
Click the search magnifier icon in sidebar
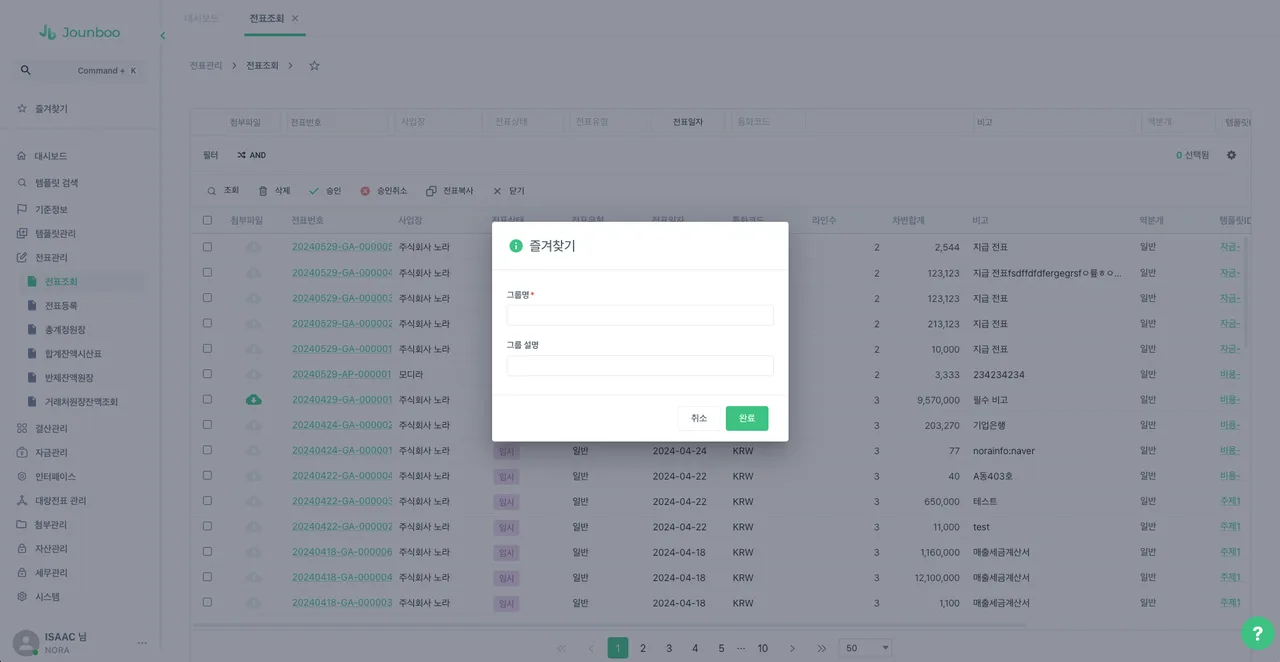pos(26,70)
